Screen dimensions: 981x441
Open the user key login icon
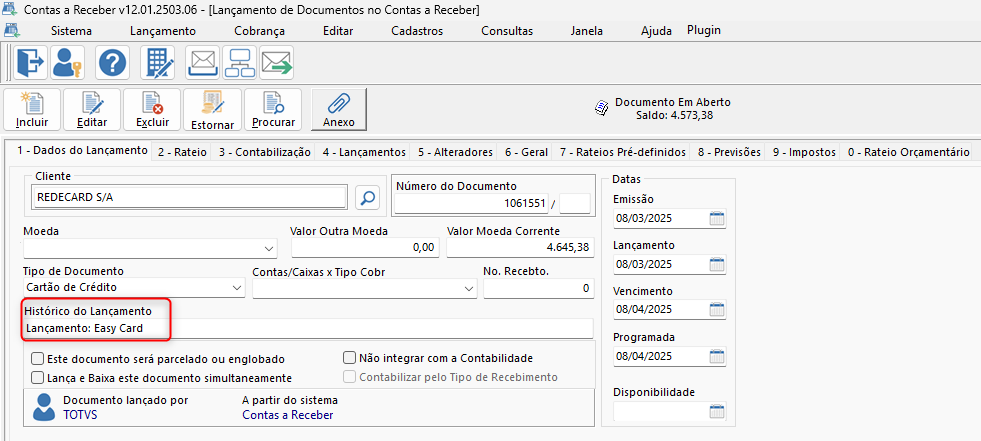(68, 63)
